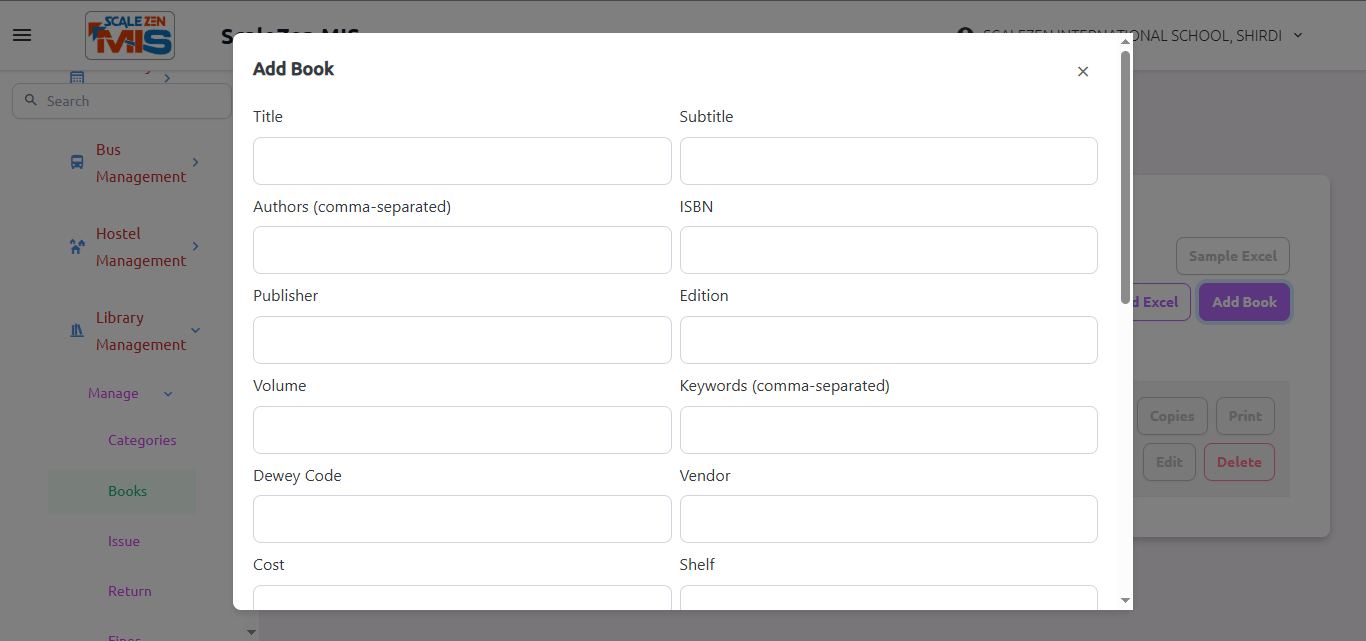Image resolution: width=1366 pixels, height=641 pixels.
Task: Click the dialog's scroll down arrow
Action: [x=1126, y=600]
